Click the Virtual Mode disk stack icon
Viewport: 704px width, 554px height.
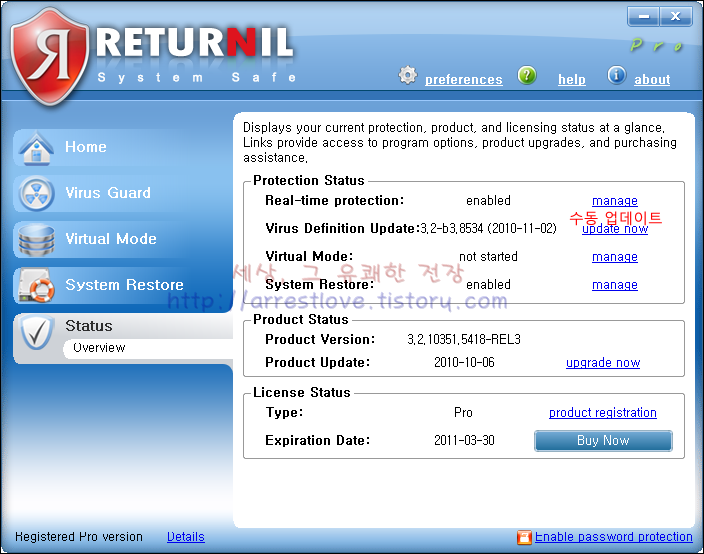click(36, 239)
